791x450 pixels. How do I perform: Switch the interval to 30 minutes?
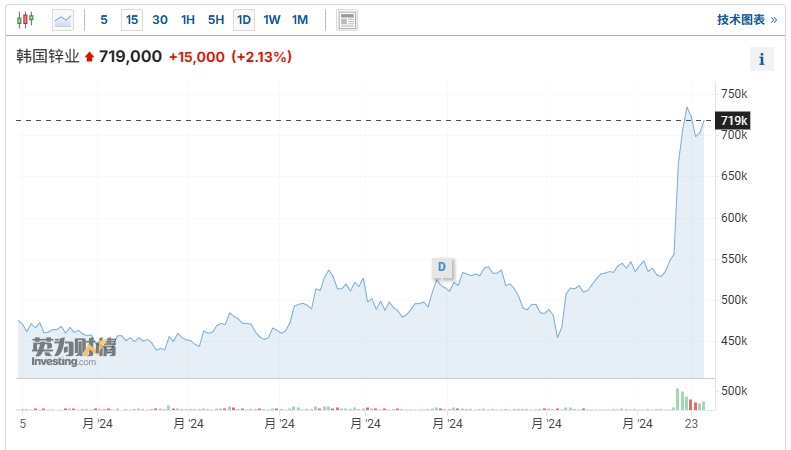[160, 19]
